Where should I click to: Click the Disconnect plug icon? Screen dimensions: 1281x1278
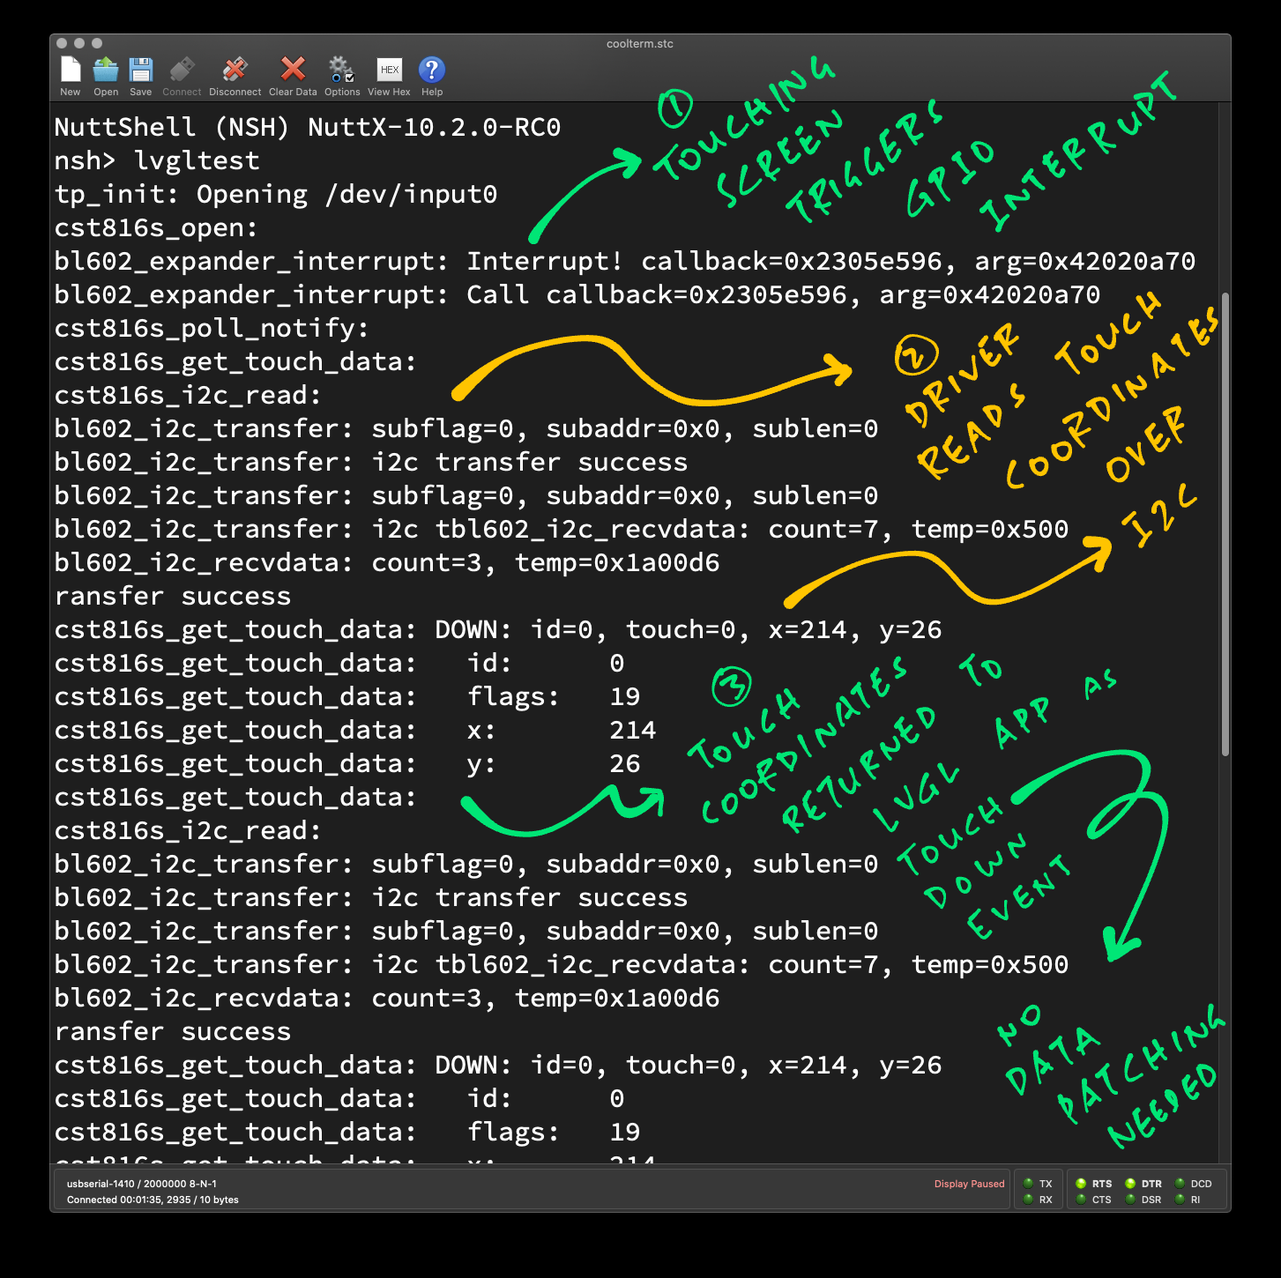click(x=235, y=71)
